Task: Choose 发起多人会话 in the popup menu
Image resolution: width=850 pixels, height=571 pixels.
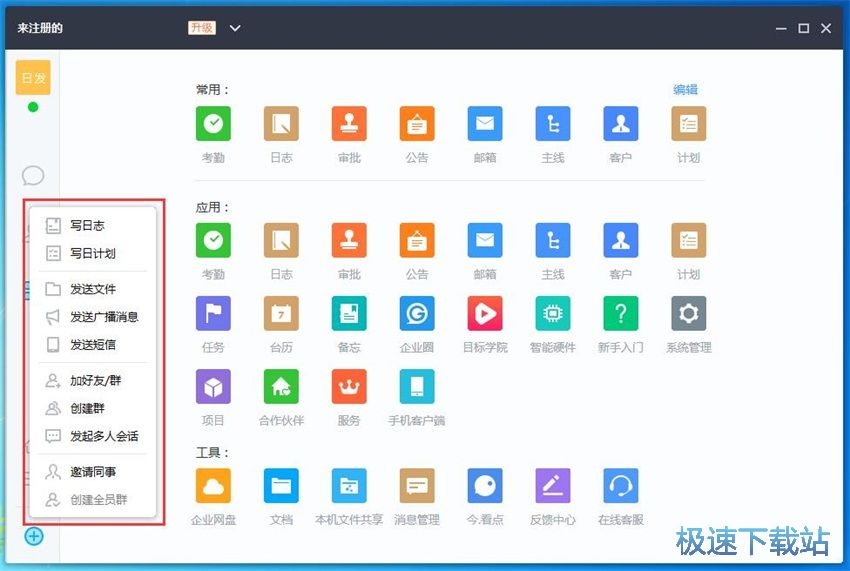Action: (x=93, y=436)
